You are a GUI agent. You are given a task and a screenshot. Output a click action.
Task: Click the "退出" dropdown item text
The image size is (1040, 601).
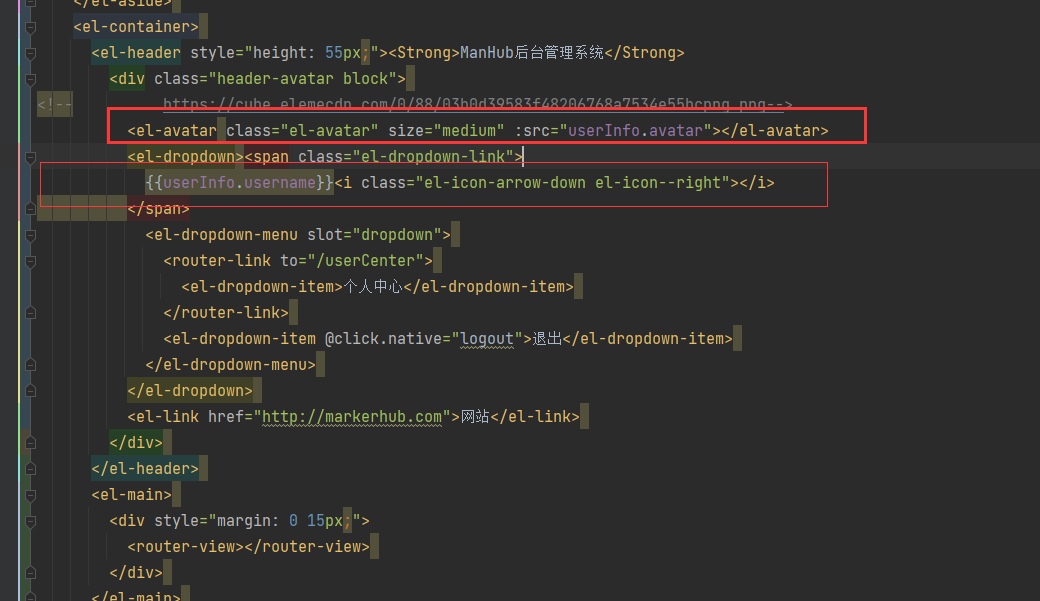coord(547,339)
